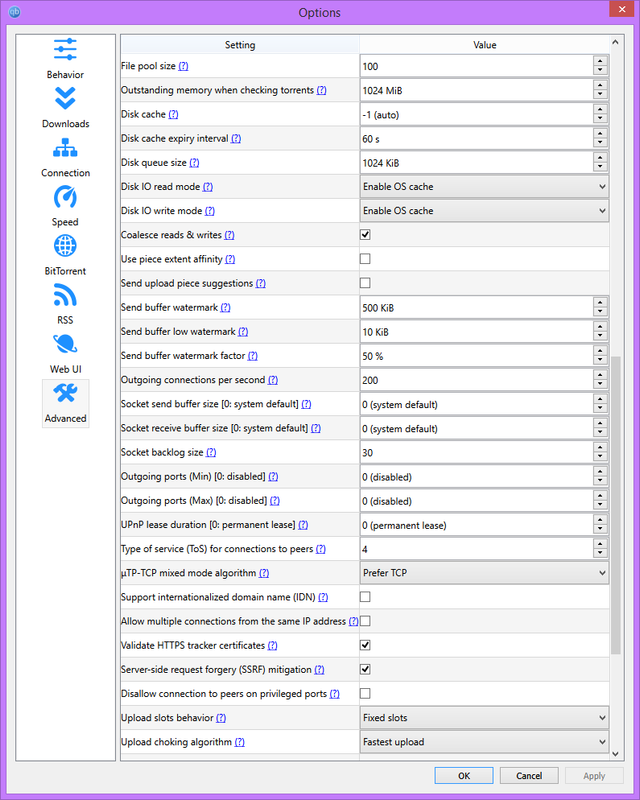
Task: Open the Downloads settings page icon
Action: 65,98
